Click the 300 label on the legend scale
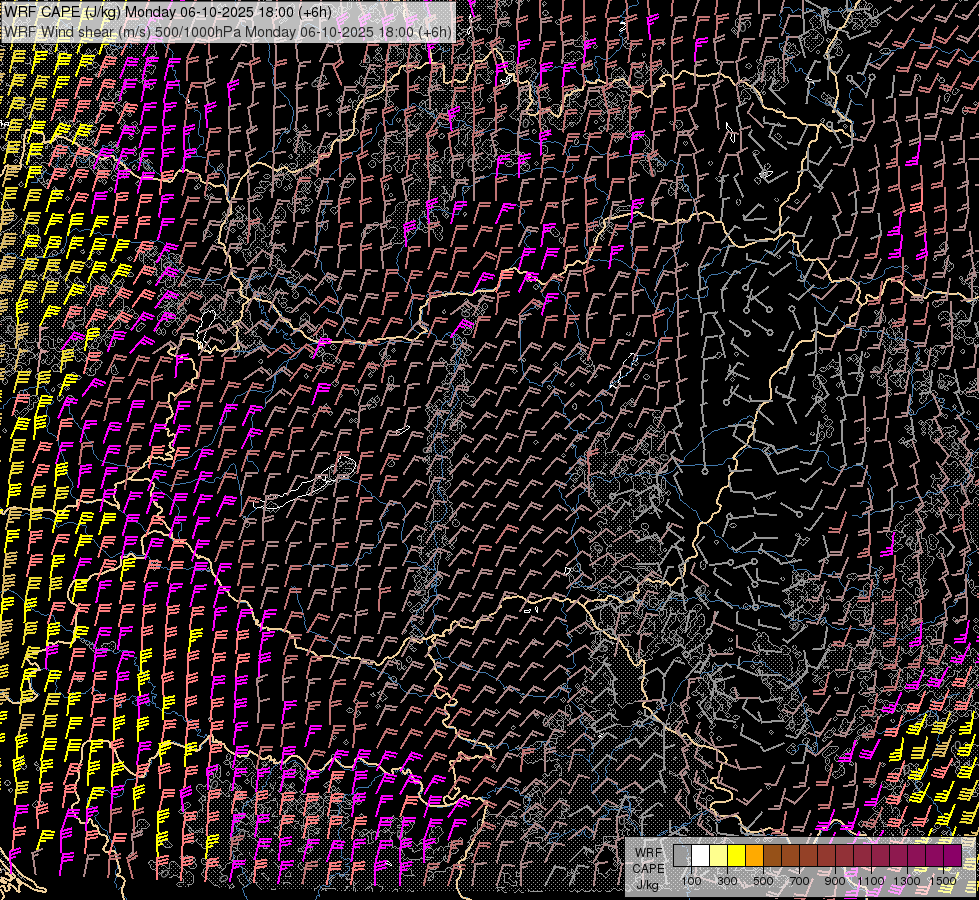 727,880
